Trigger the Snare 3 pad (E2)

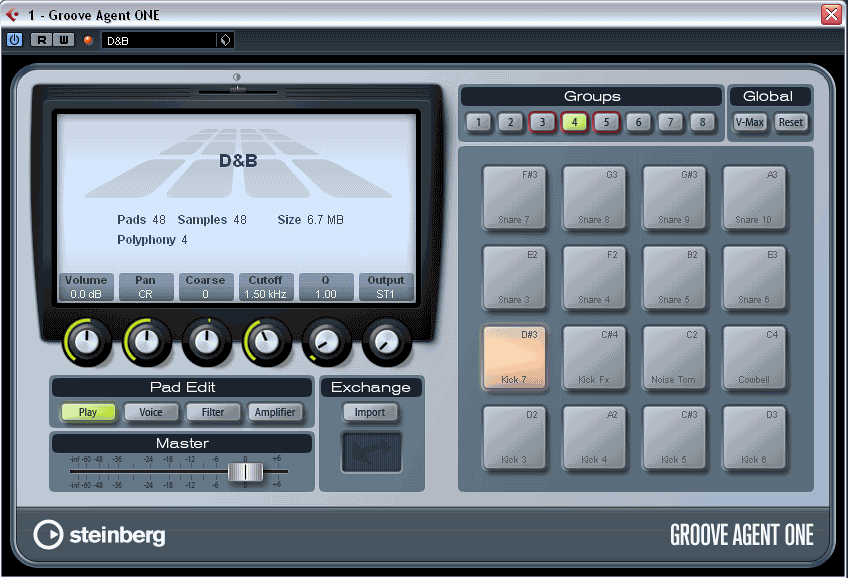click(514, 277)
